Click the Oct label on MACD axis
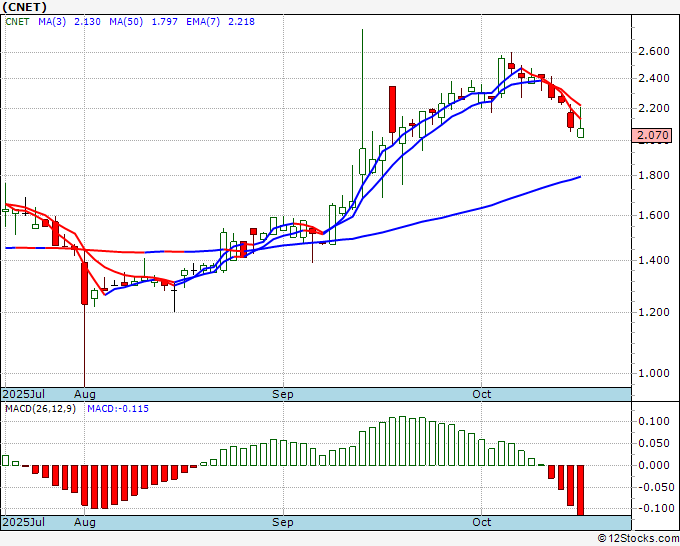The height and width of the screenshot is (546, 680). click(x=481, y=522)
